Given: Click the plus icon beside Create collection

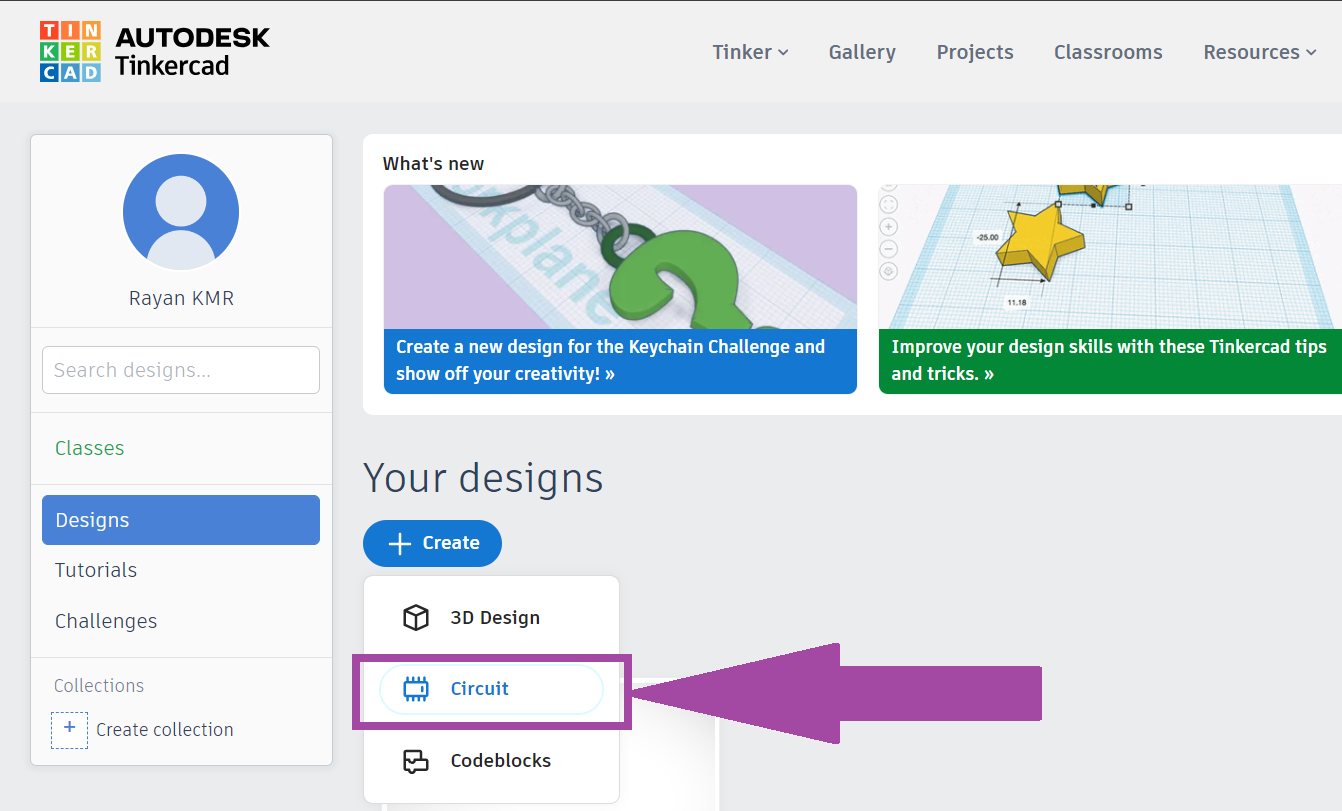Looking at the screenshot, I should pos(69,729).
